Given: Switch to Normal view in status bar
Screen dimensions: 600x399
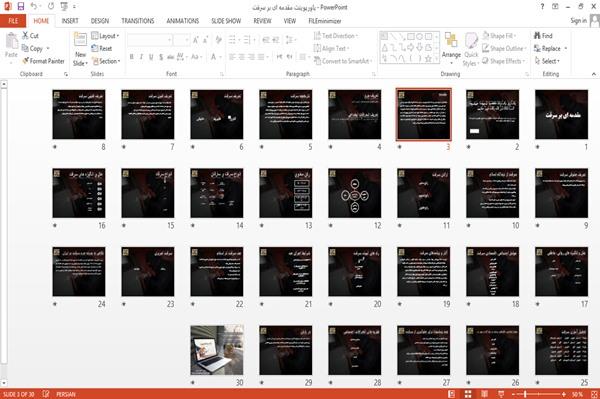Looking at the screenshot, I should coord(452,394).
